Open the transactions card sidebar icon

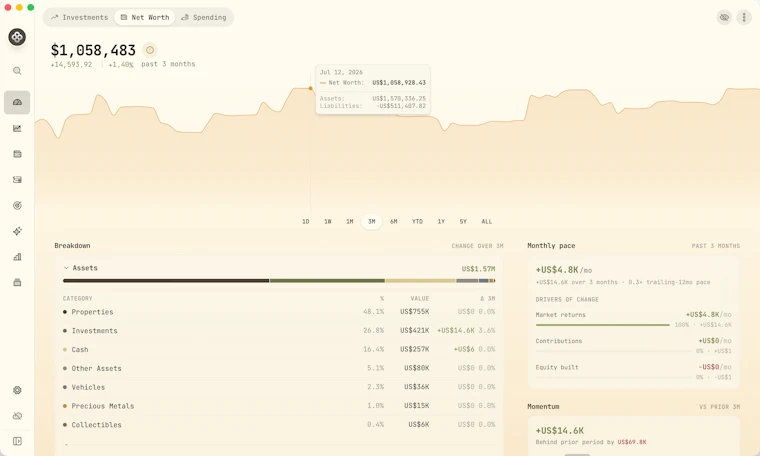click(17, 180)
